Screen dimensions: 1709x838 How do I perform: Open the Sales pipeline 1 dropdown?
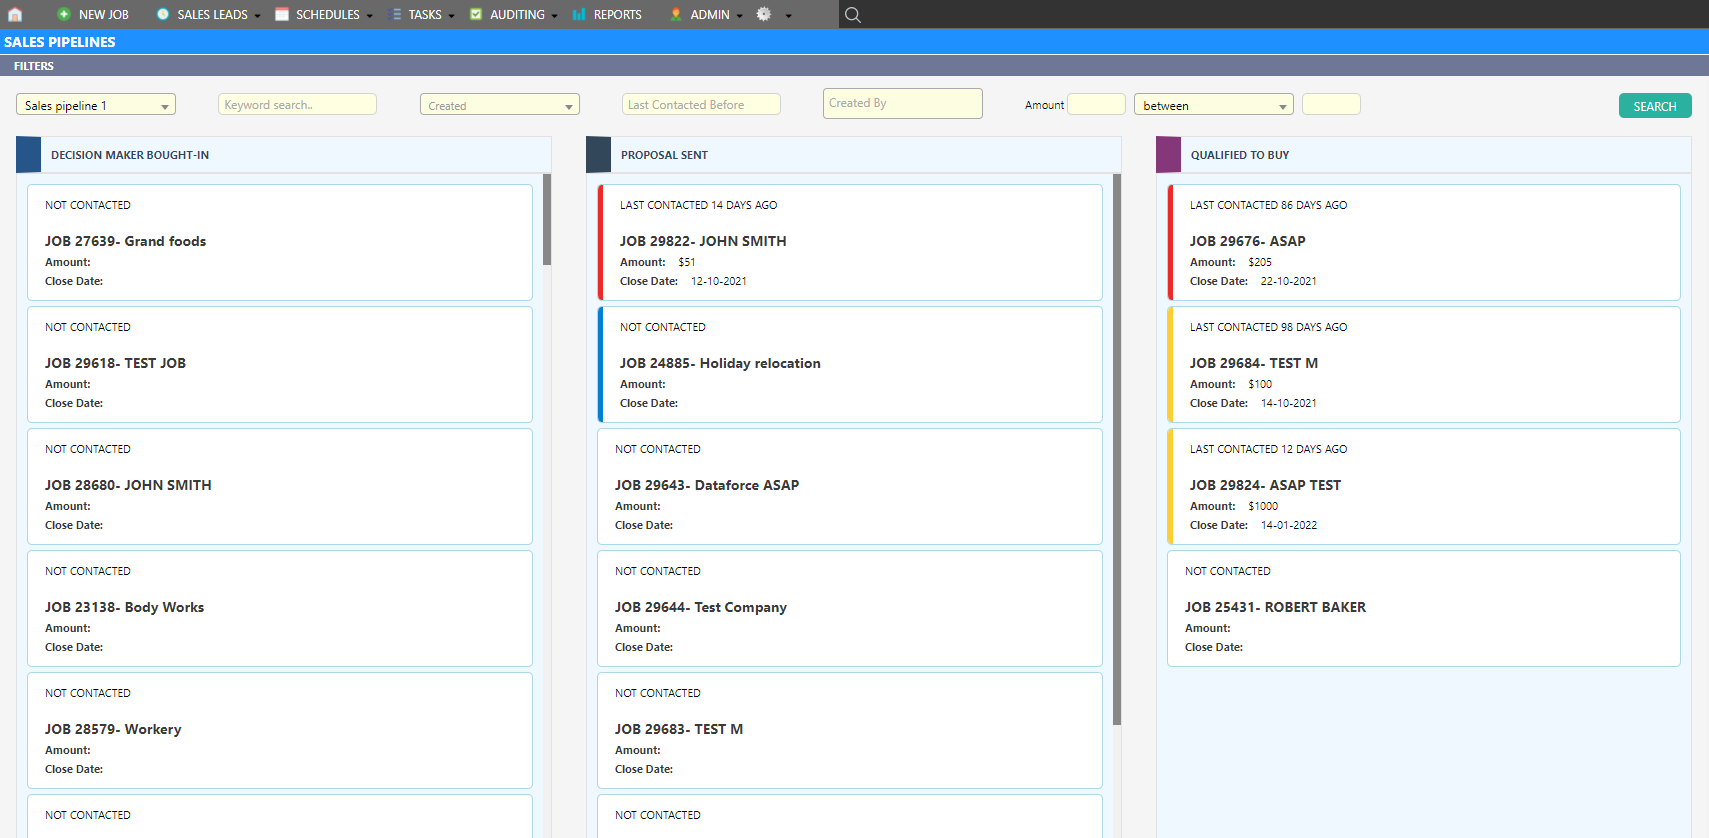pos(96,105)
